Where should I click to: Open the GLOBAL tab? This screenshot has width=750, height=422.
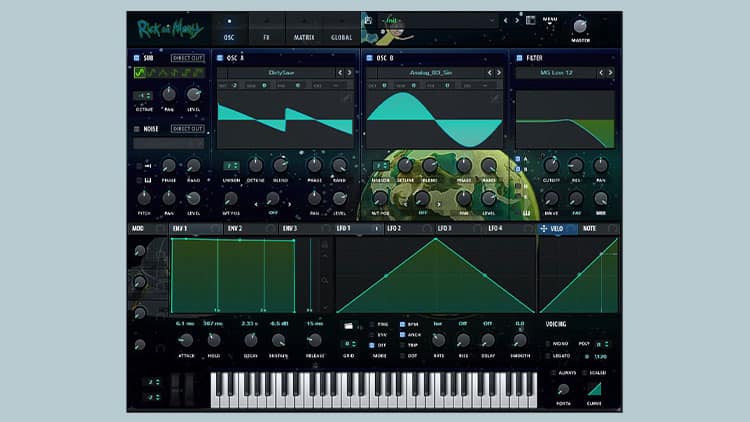click(x=341, y=29)
